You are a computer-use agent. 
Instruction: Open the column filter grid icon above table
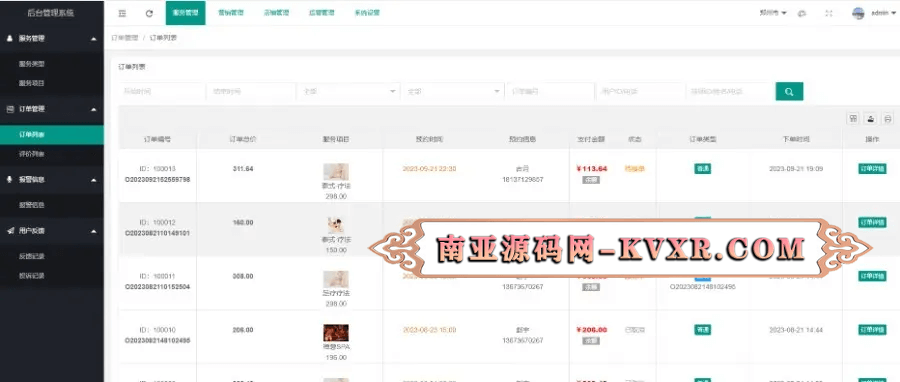pos(854,118)
